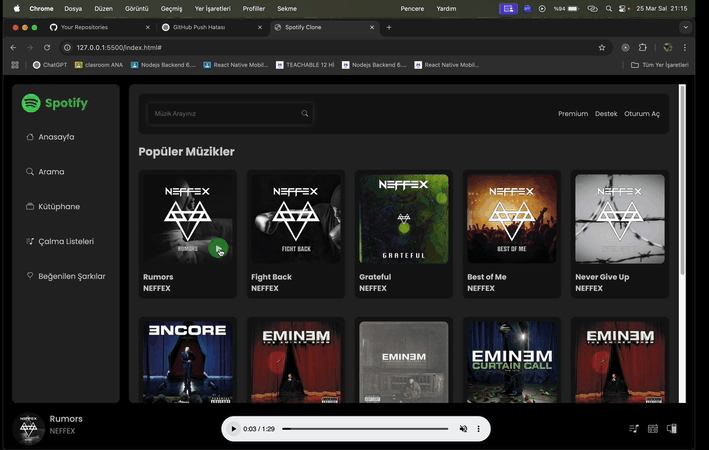The height and width of the screenshot is (450, 709).
Task: Open the Dosya menu
Action: (x=73, y=9)
